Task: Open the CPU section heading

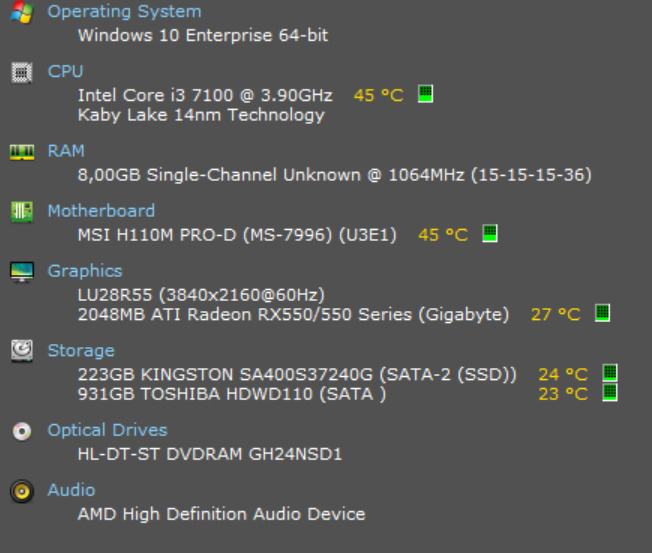Action: 65,71
